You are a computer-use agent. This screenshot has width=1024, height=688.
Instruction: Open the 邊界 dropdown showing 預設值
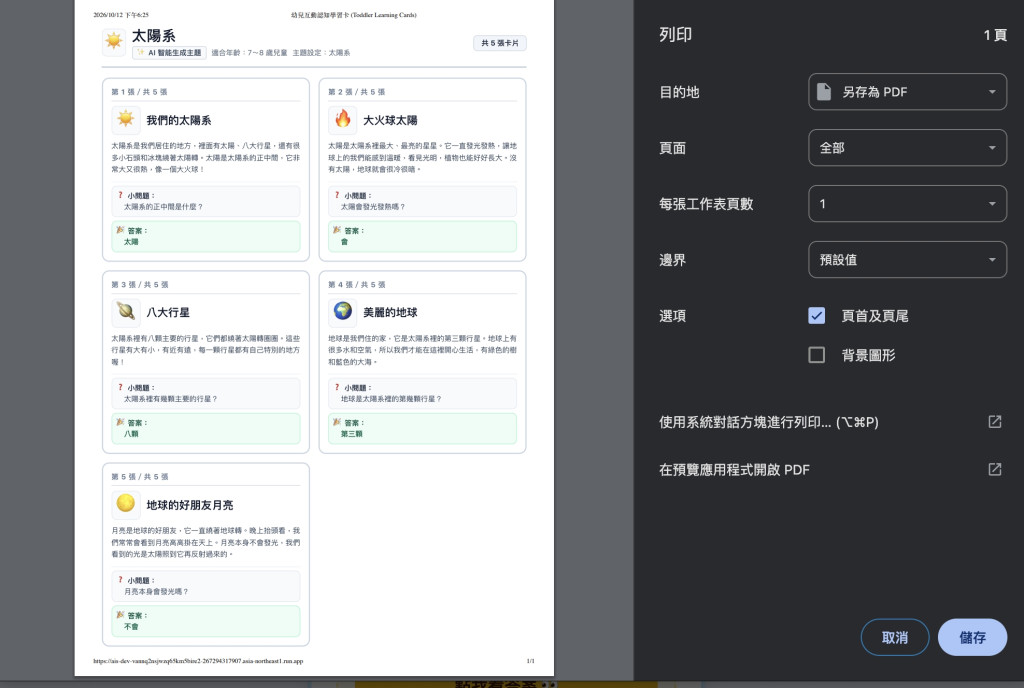click(907, 260)
